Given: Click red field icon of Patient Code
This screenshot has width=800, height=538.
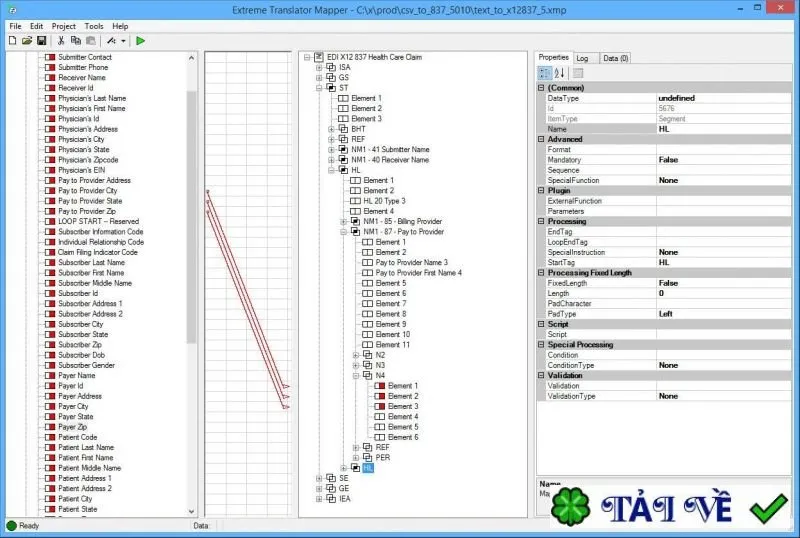Looking at the screenshot, I should (50, 437).
